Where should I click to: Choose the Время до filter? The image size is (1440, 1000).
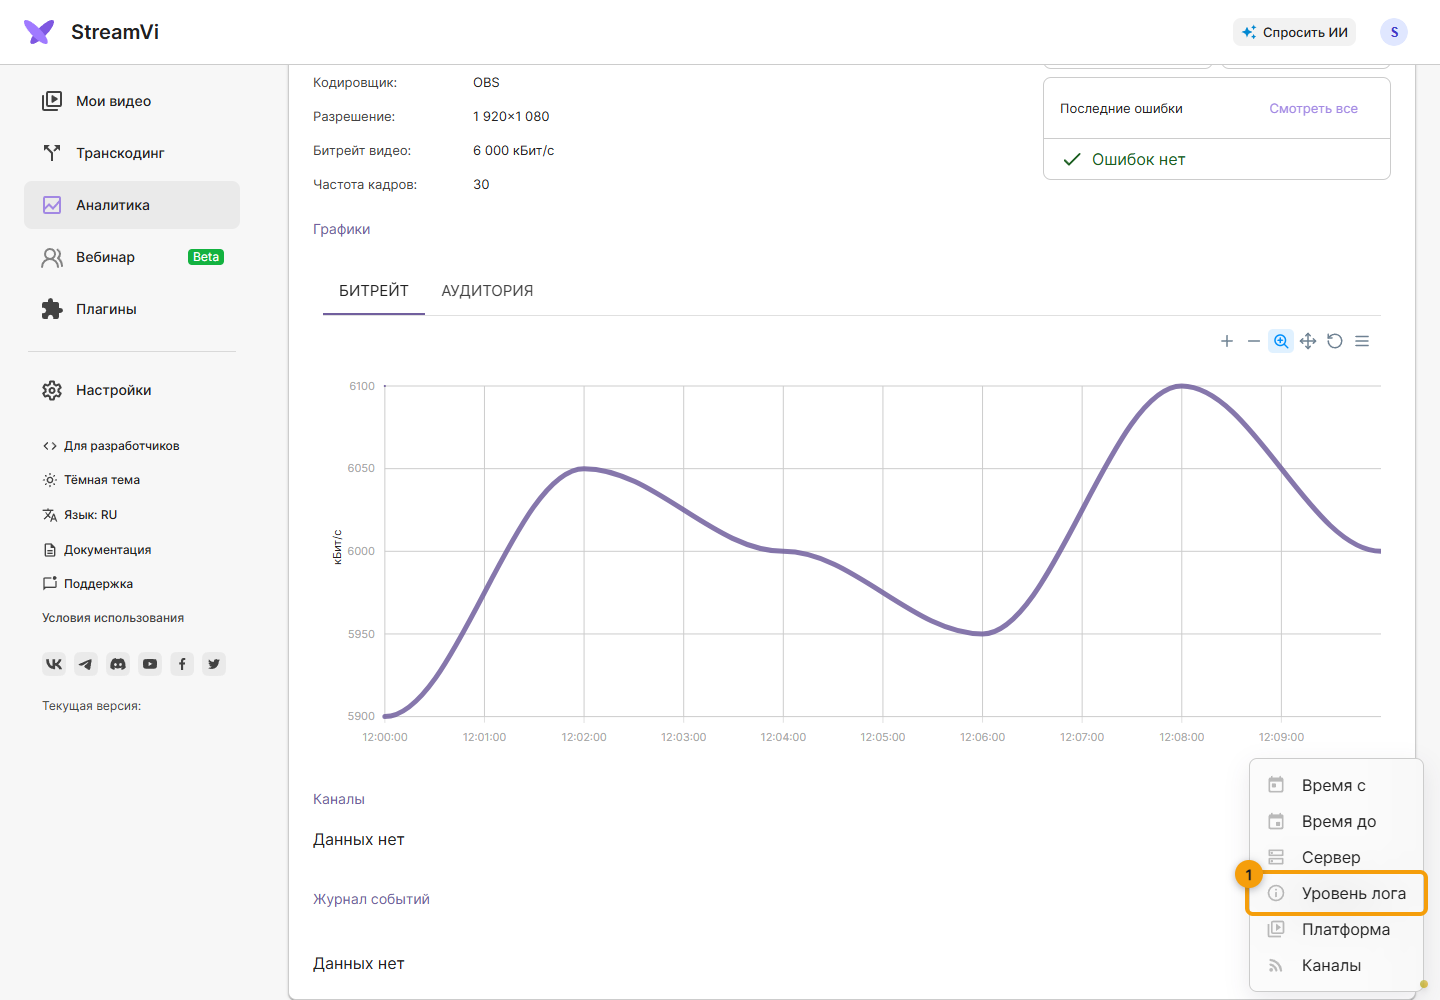pos(1336,822)
